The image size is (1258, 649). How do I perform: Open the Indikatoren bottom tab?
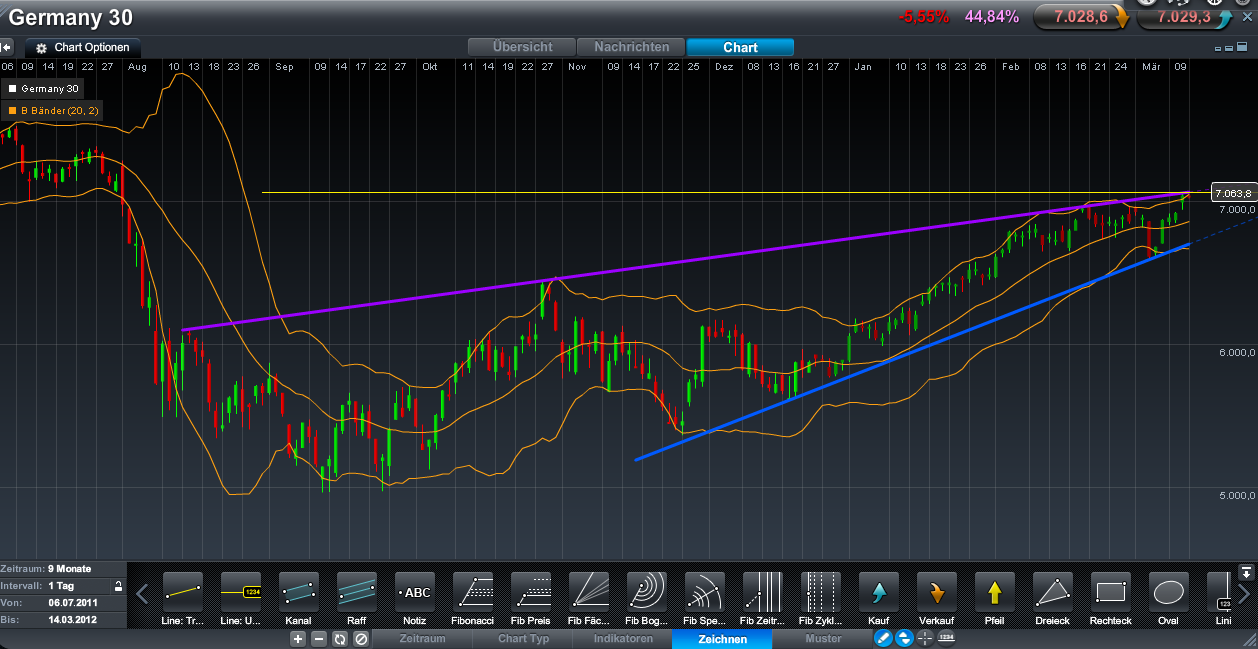click(x=622, y=638)
